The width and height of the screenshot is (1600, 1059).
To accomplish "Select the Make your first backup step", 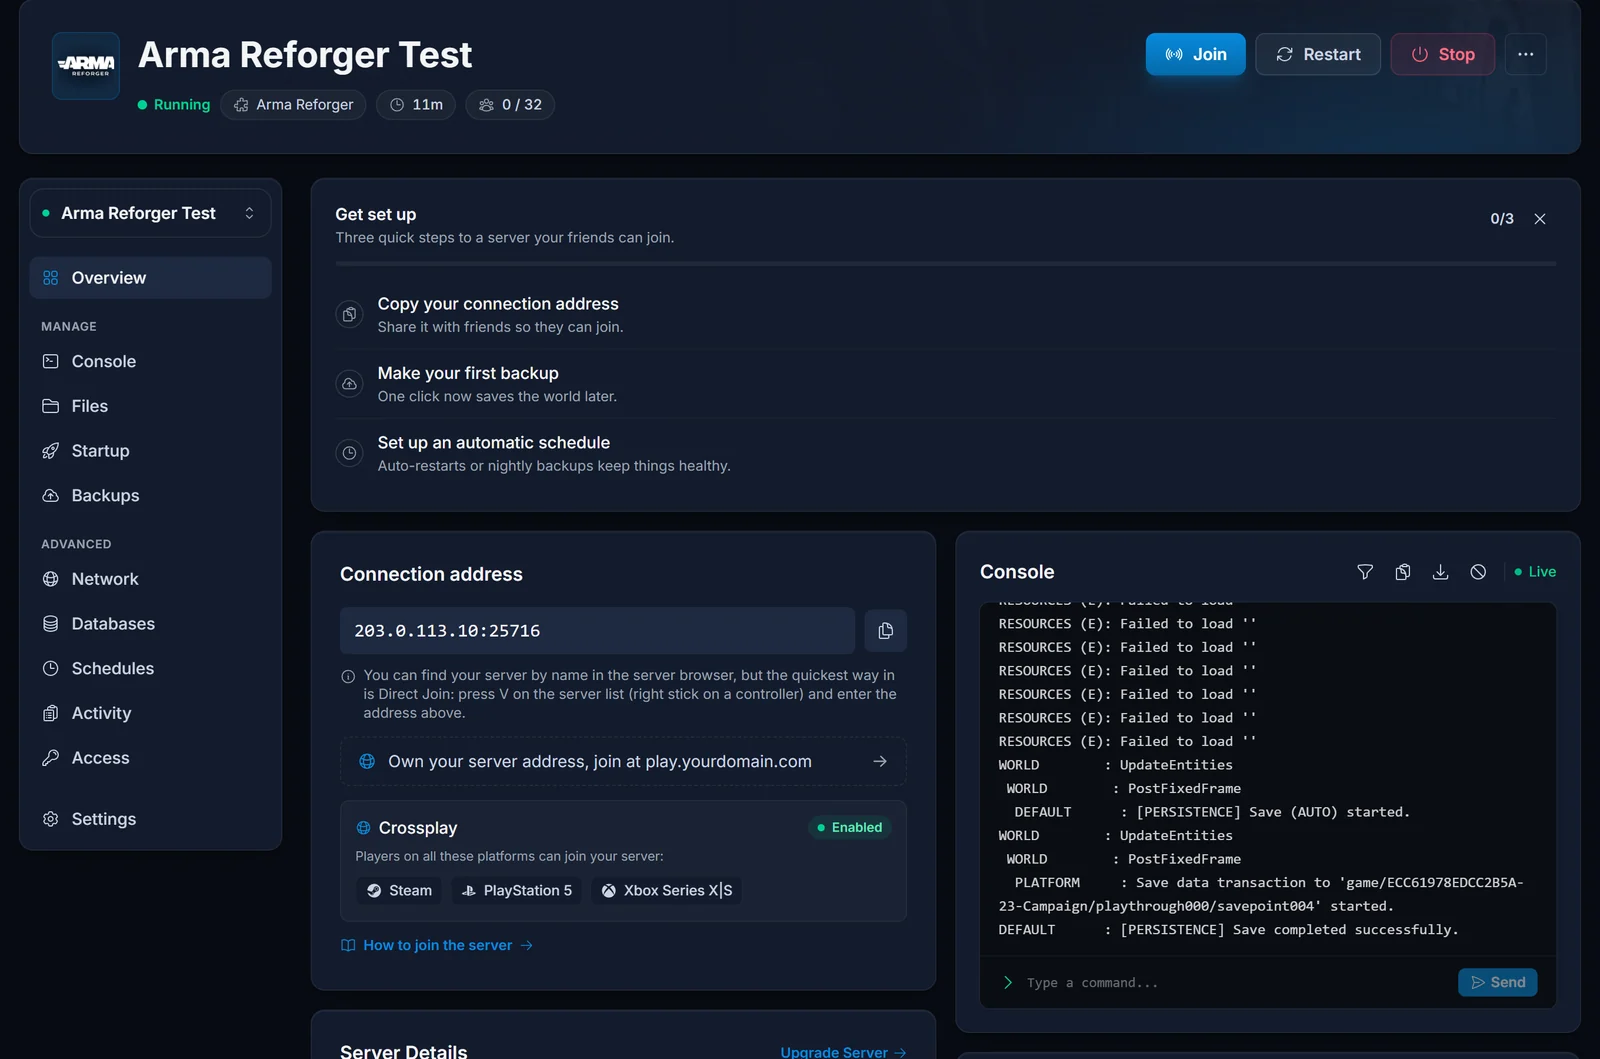I will (x=945, y=384).
